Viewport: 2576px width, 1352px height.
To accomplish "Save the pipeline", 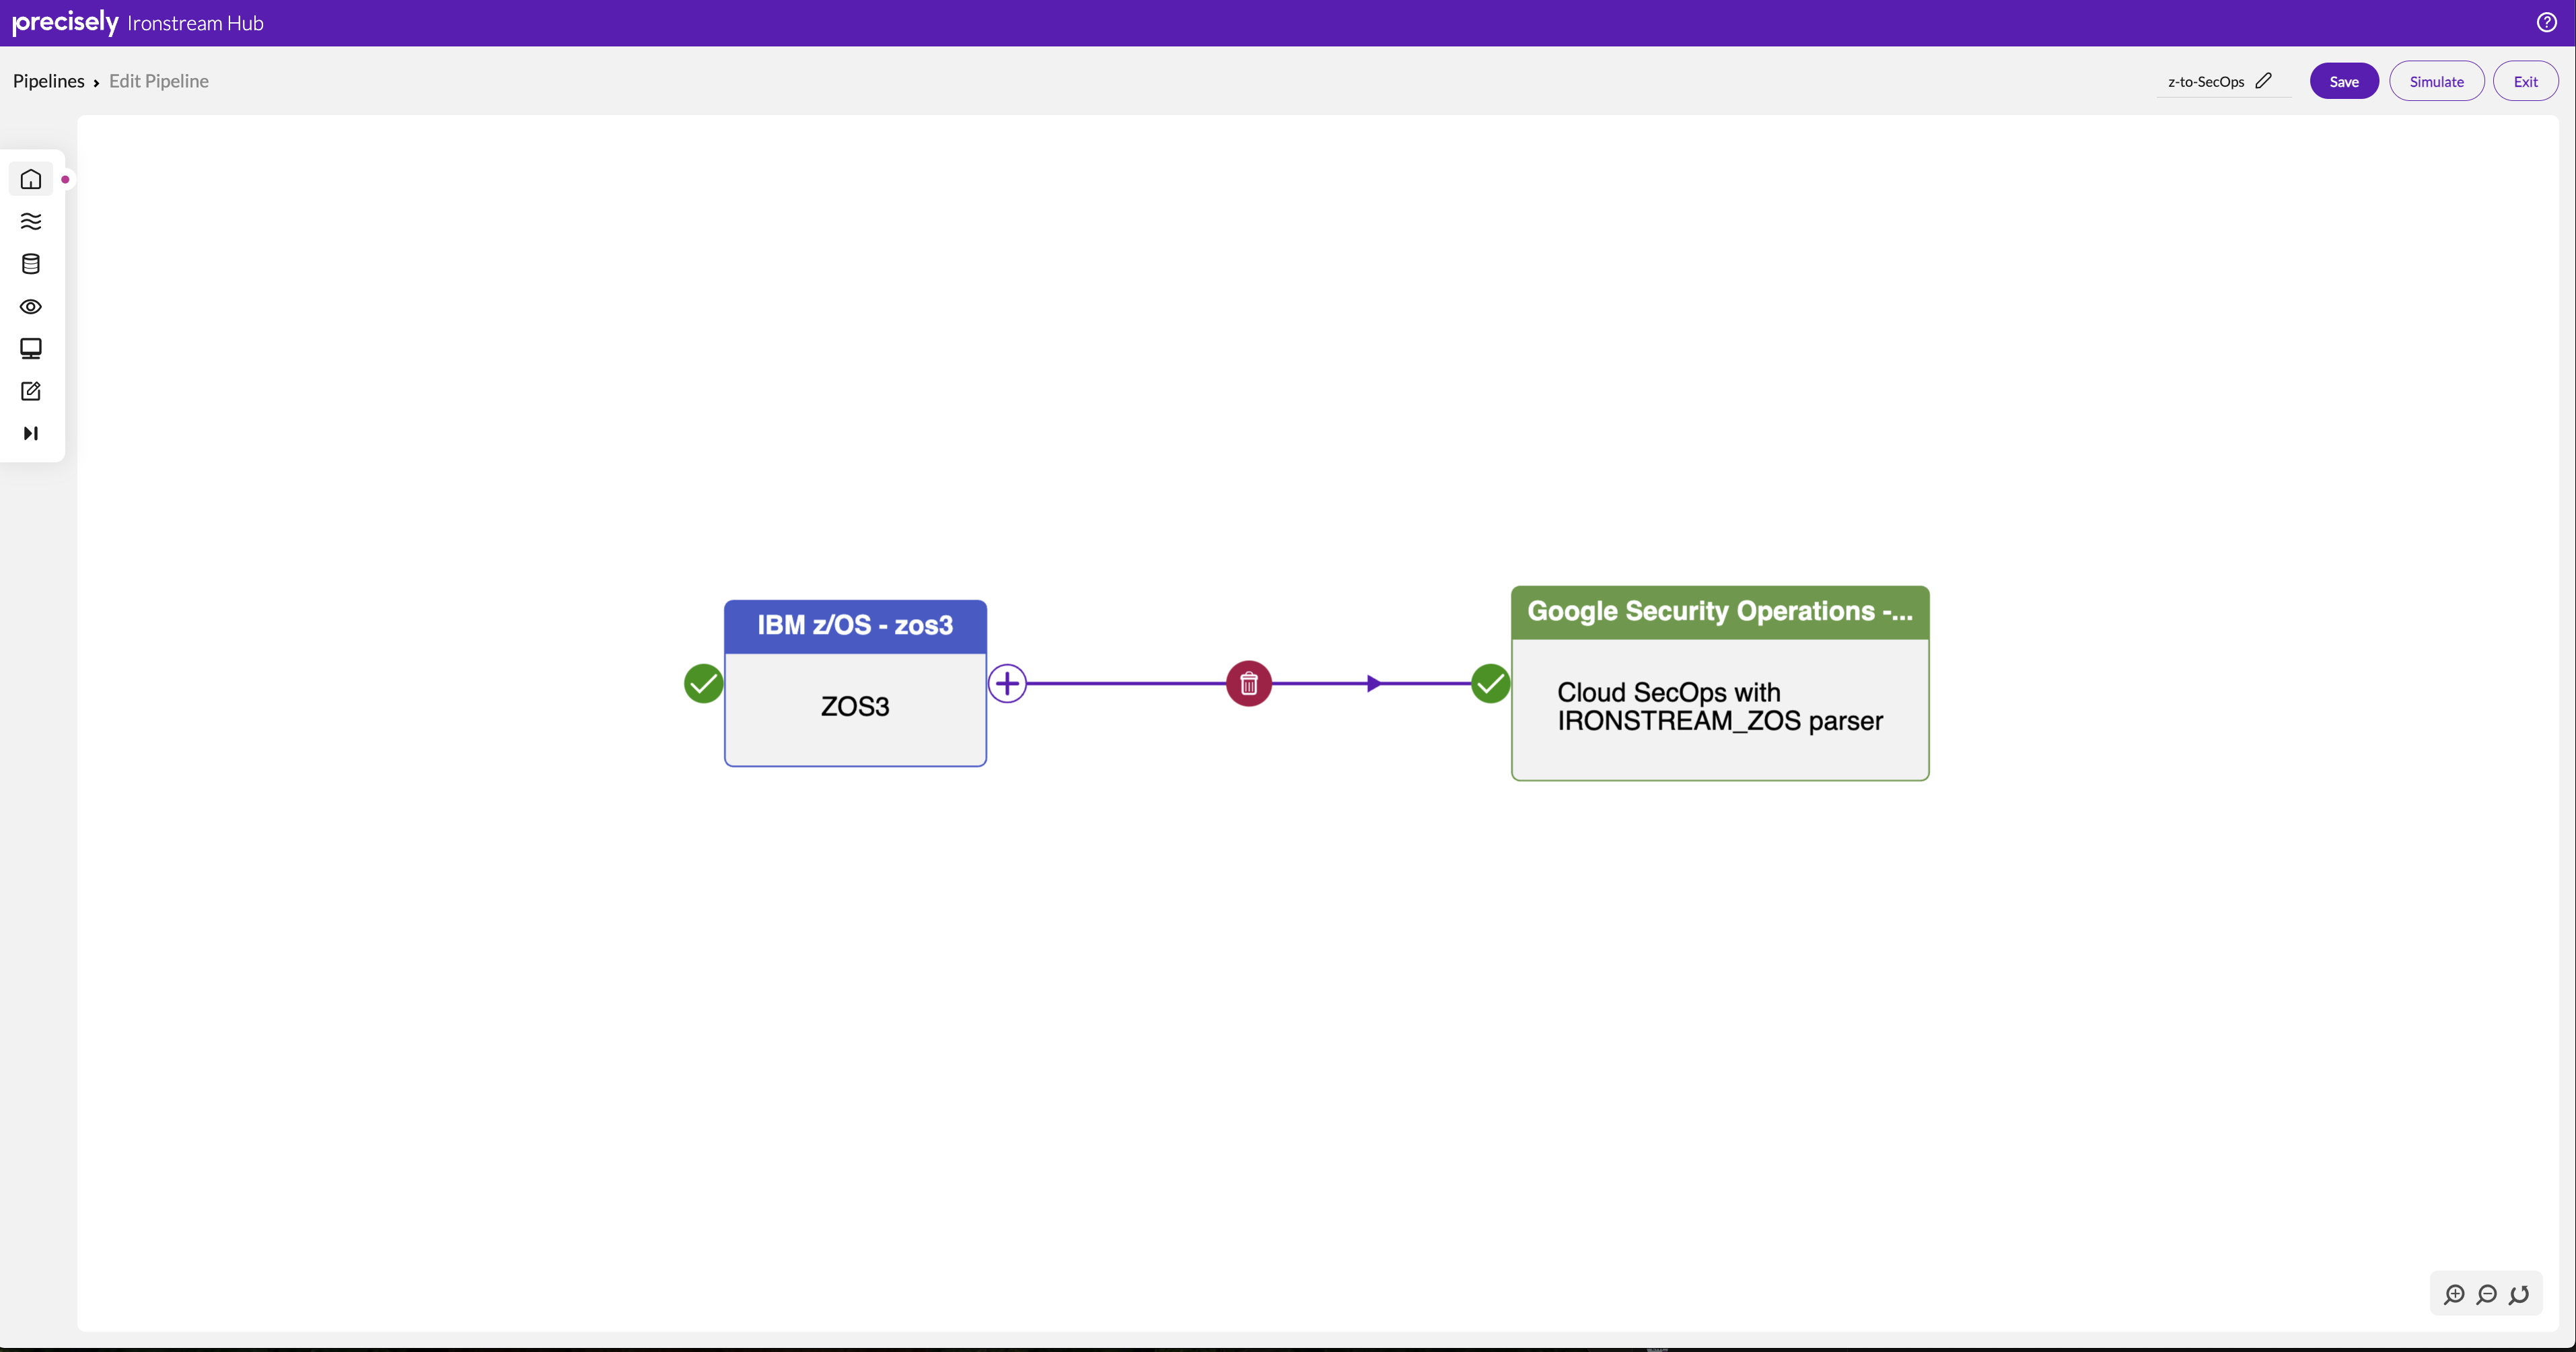I will pyautogui.click(x=2344, y=81).
